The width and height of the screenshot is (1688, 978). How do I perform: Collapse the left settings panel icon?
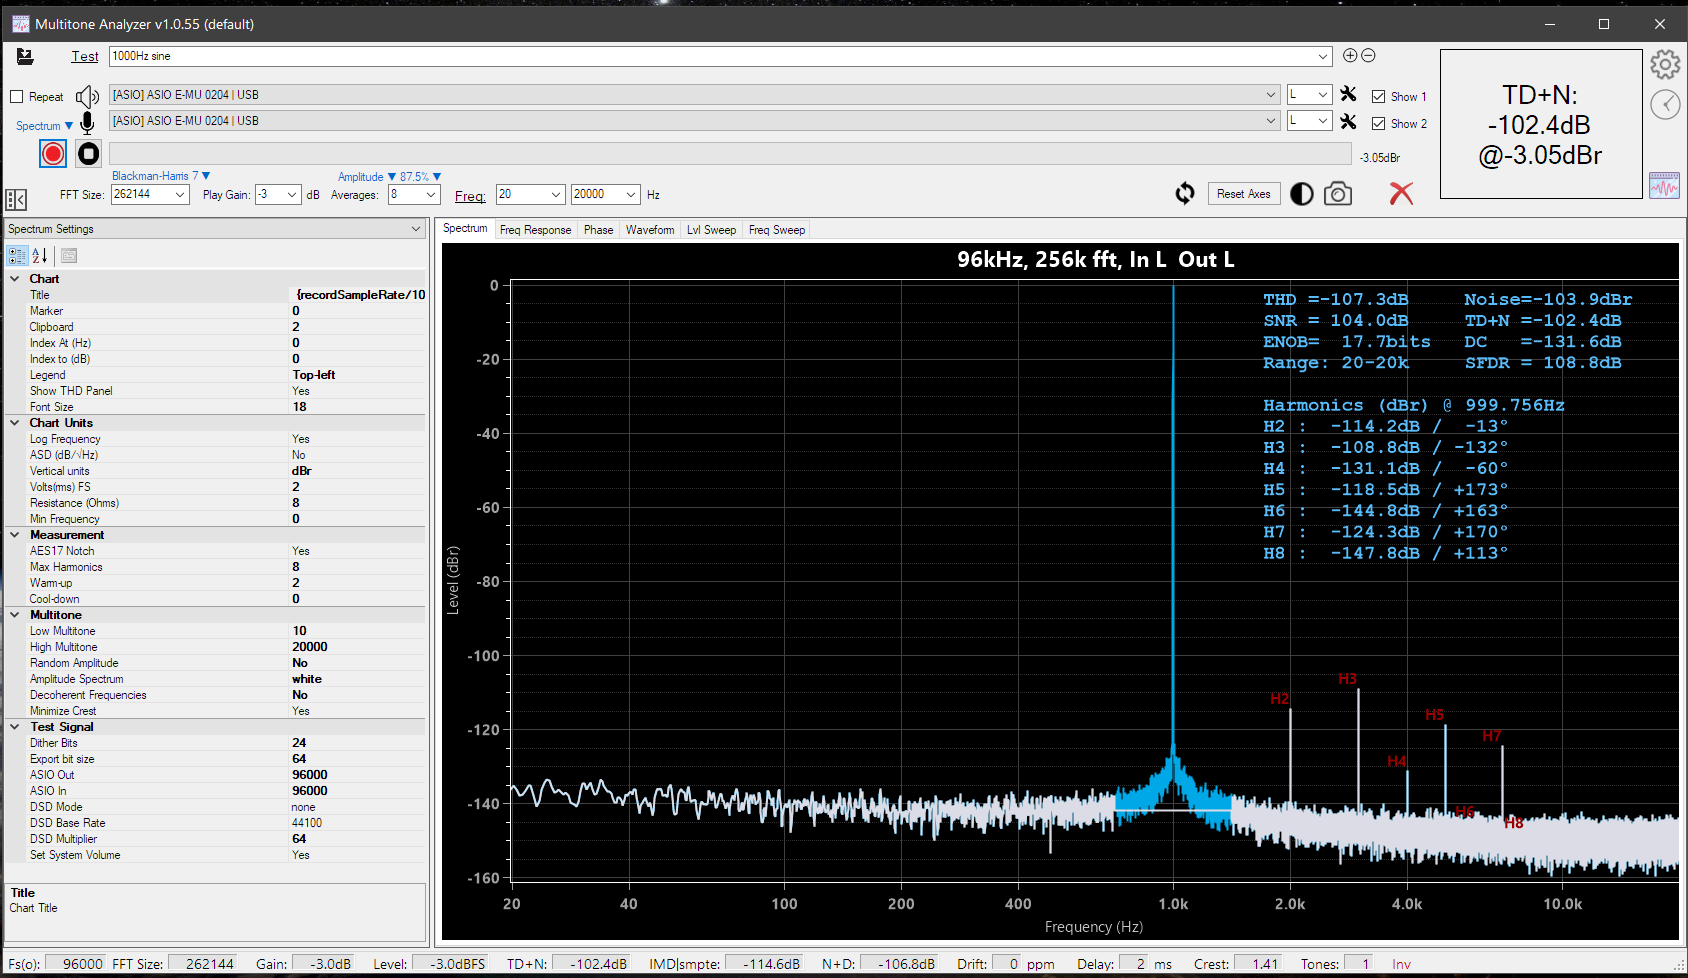click(x=16, y=200)
